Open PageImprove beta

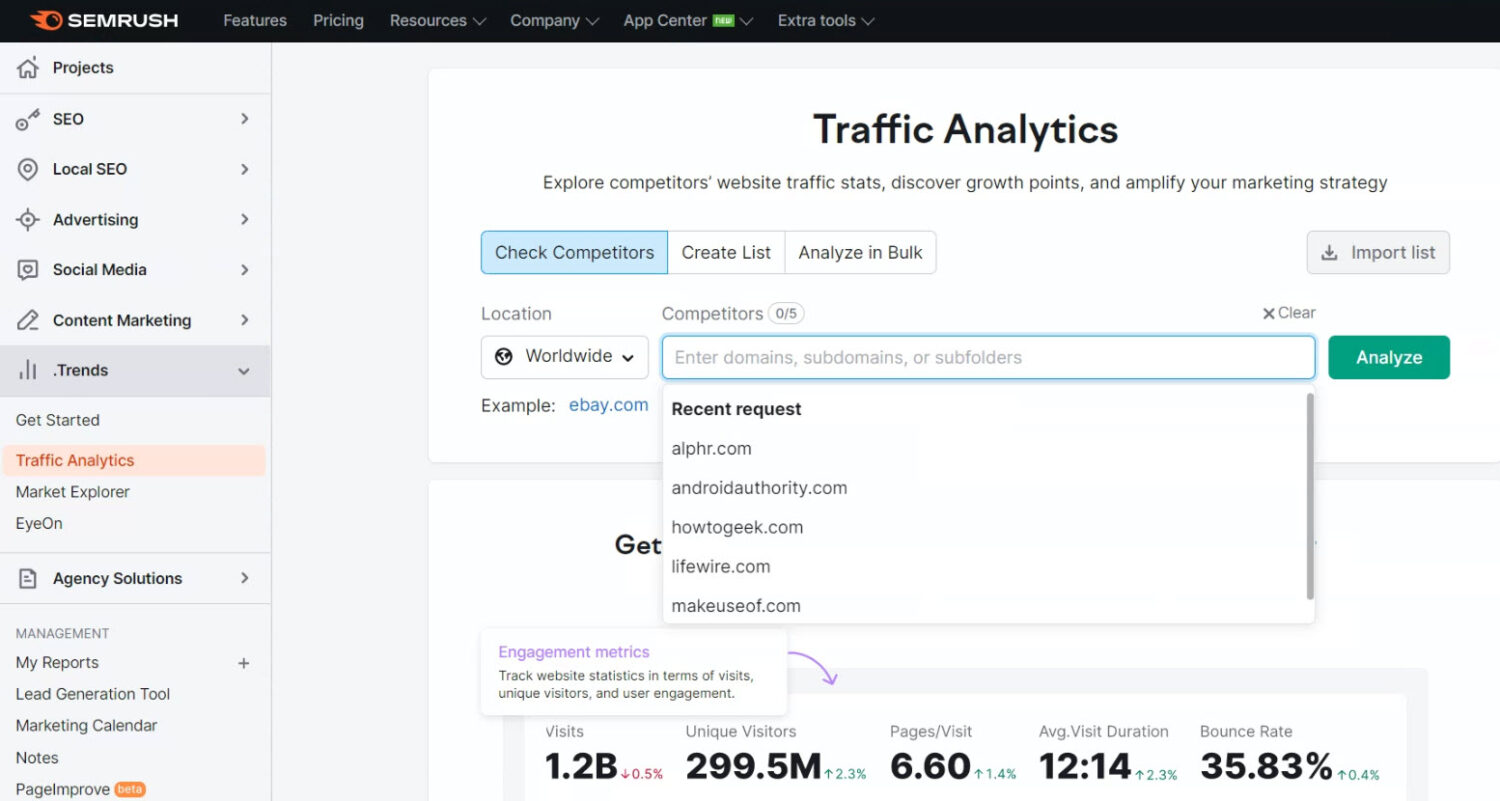point(80,789)
